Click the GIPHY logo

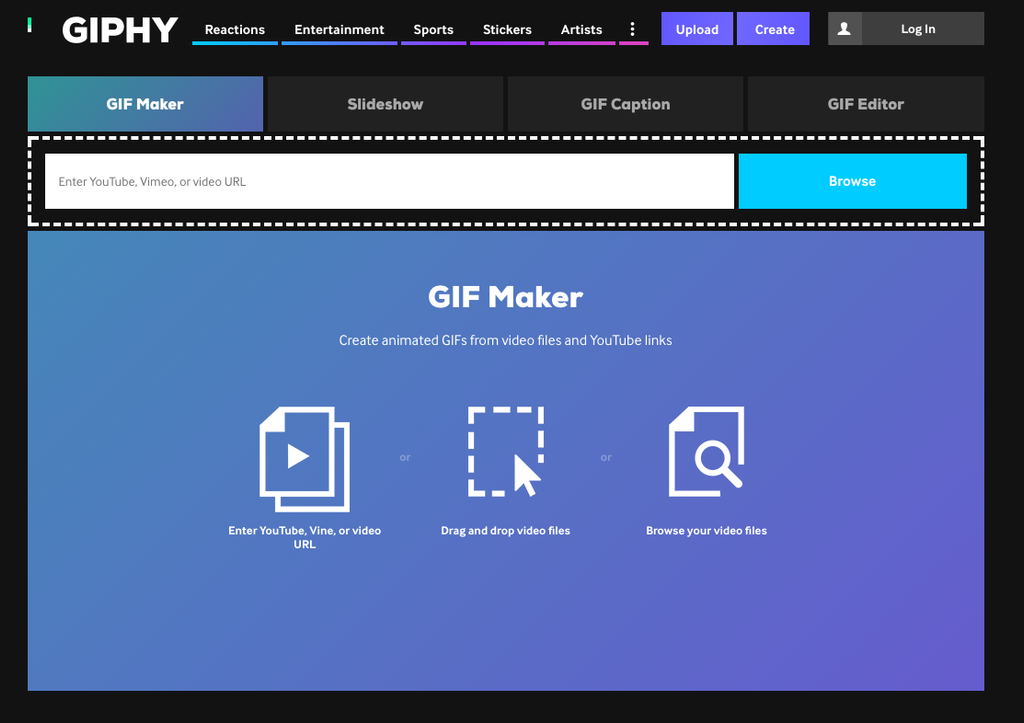120,30
